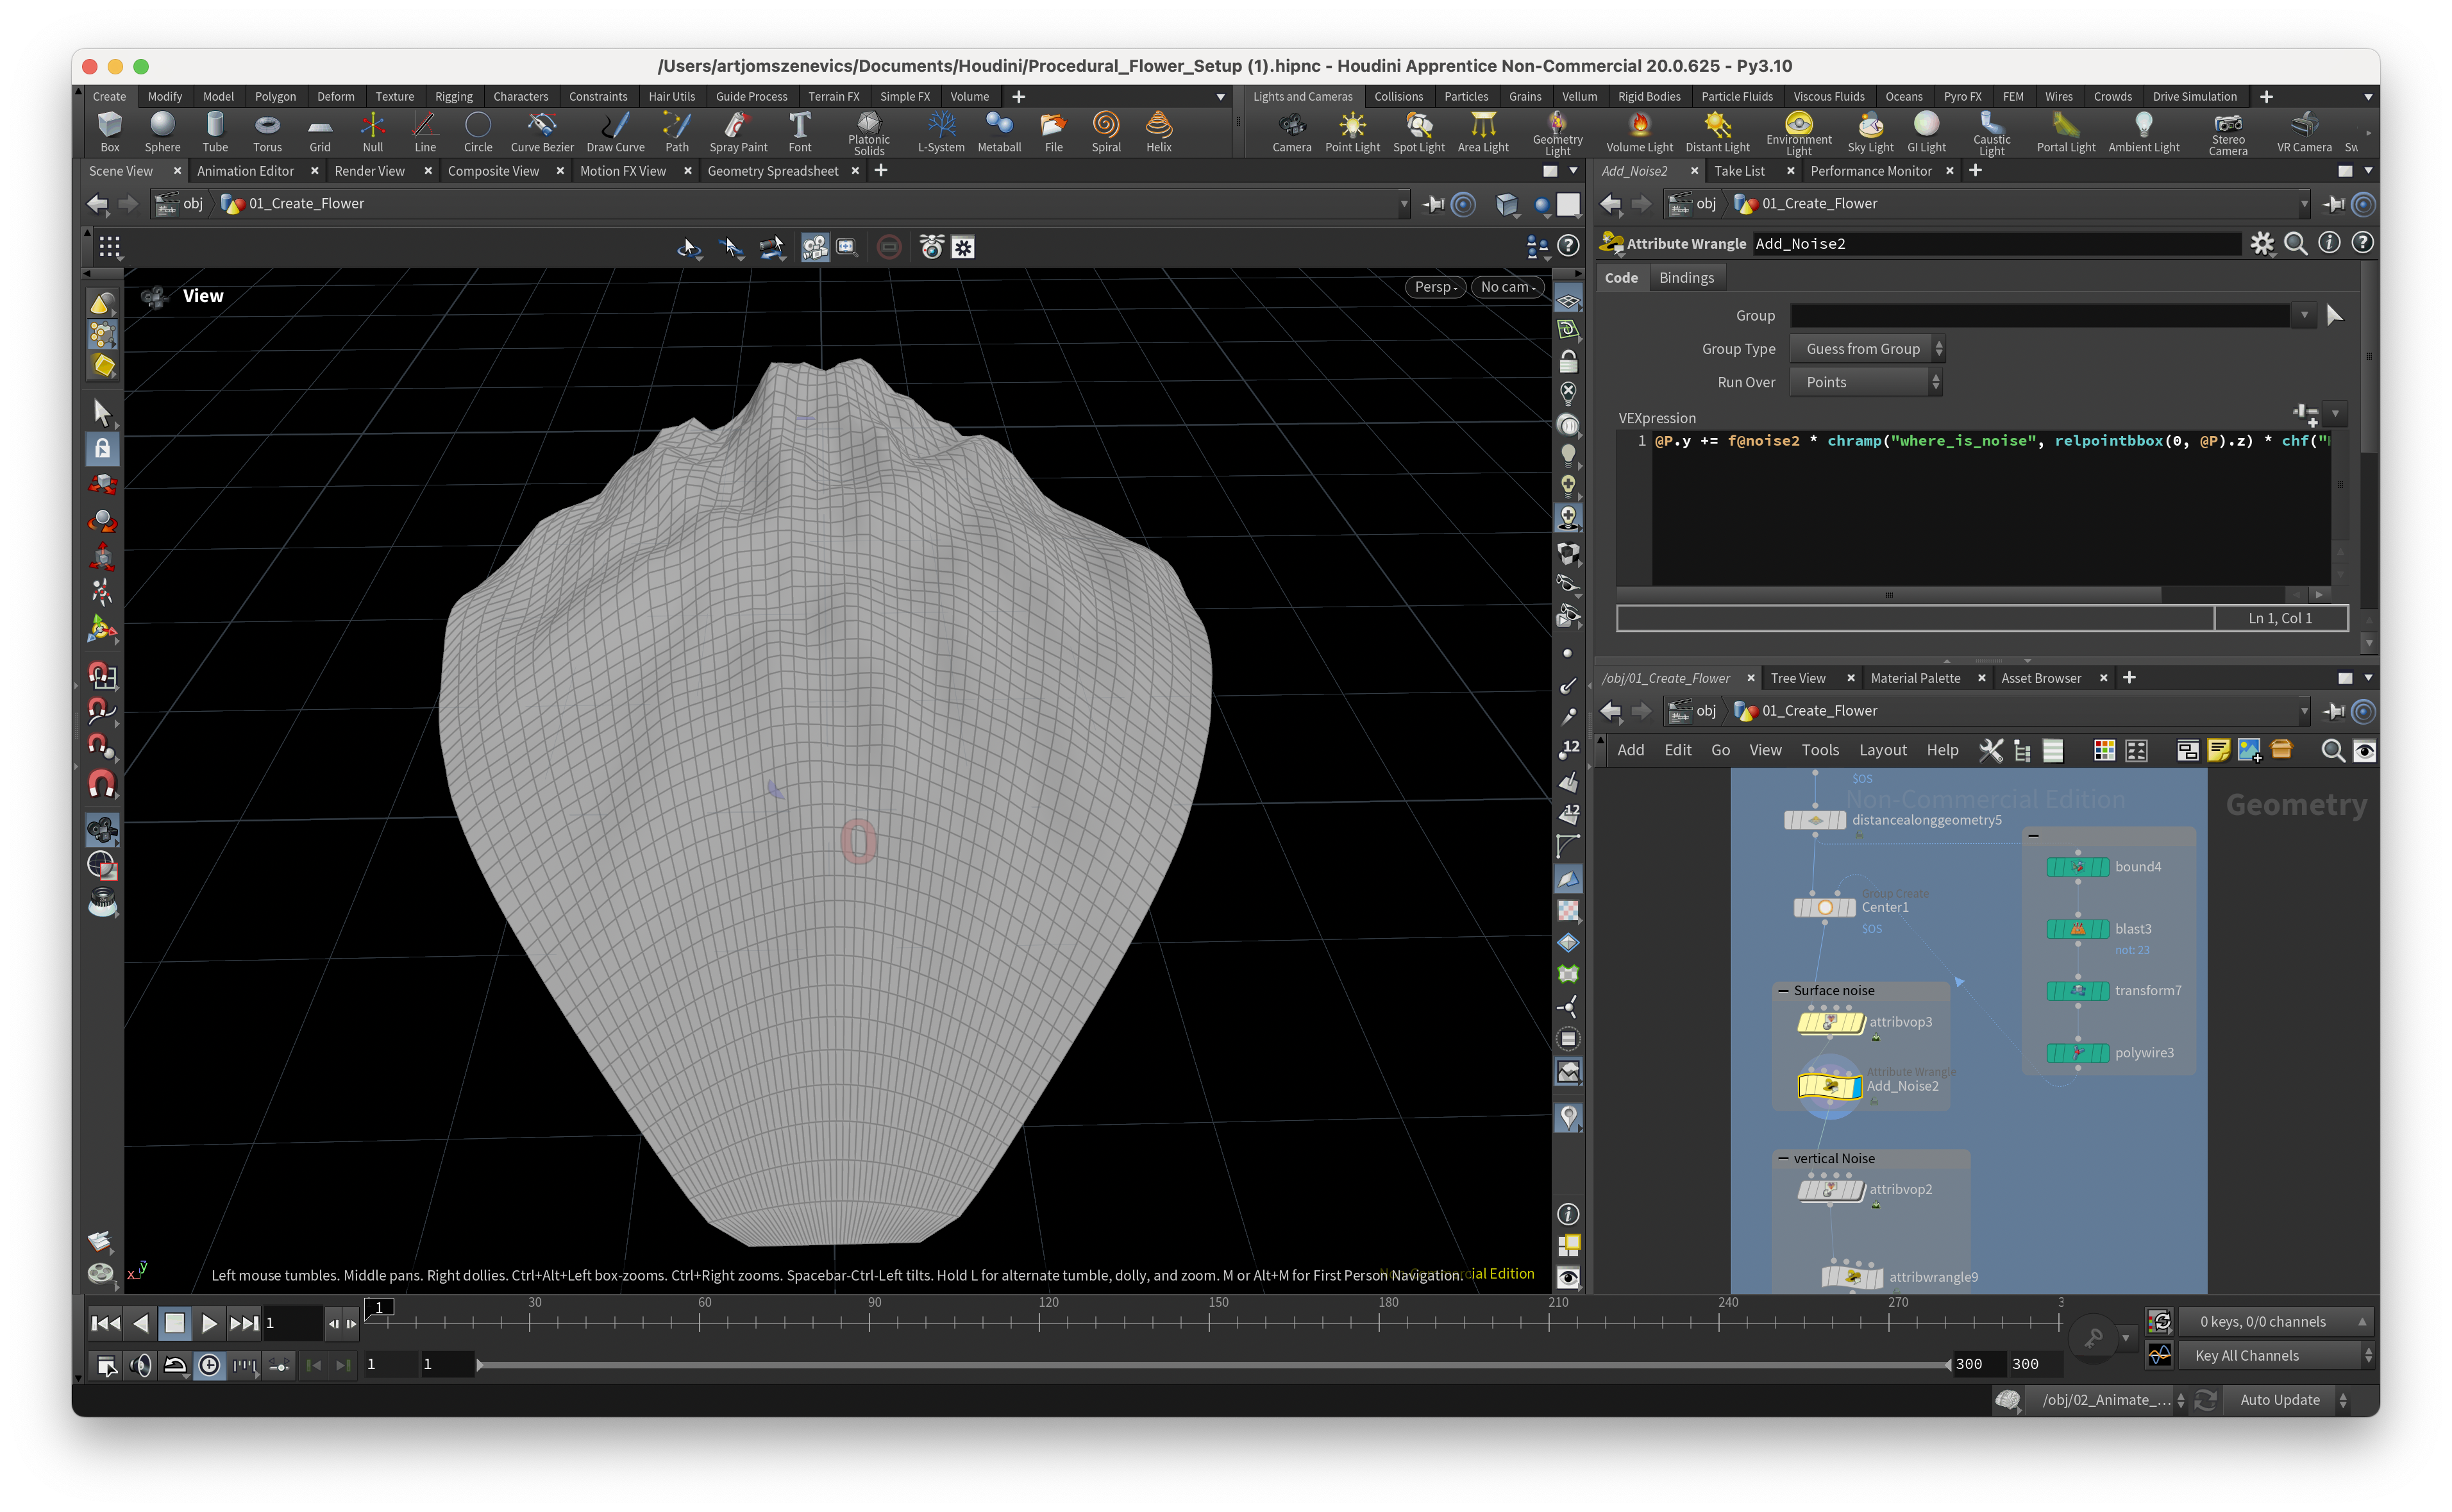Open the Bindings tab
This screenshot has width=2452, height=1512.
[x=1685, y=278]
